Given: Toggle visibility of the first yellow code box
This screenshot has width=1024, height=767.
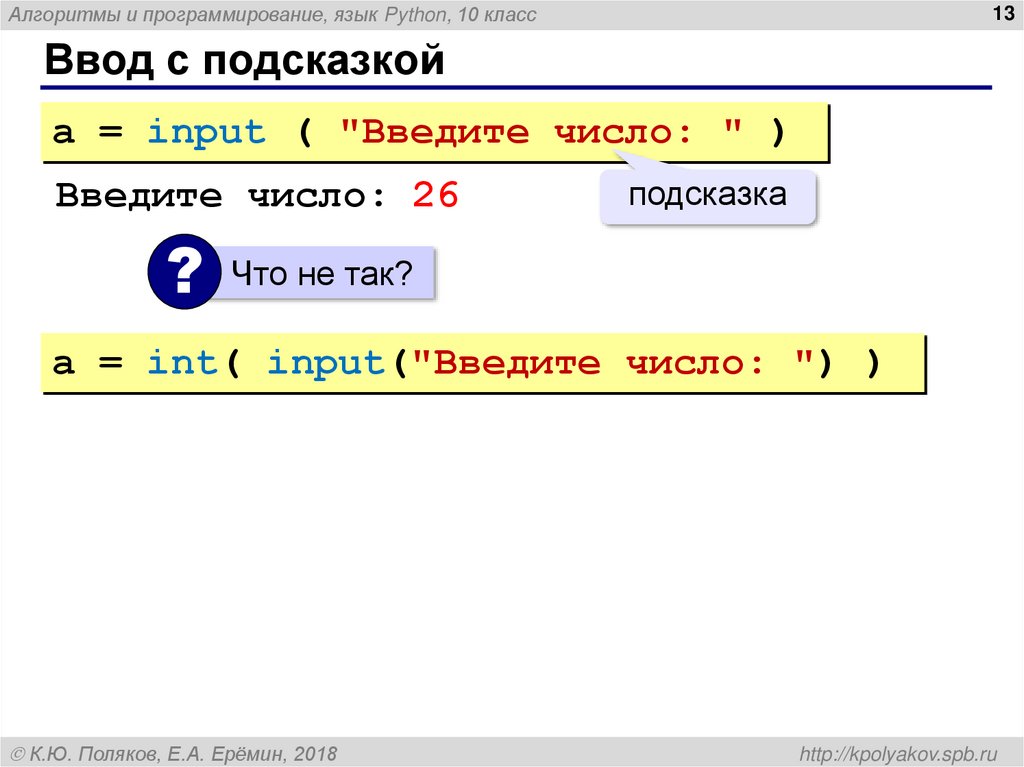Looking at the screenshot, I should pos(435,131).
